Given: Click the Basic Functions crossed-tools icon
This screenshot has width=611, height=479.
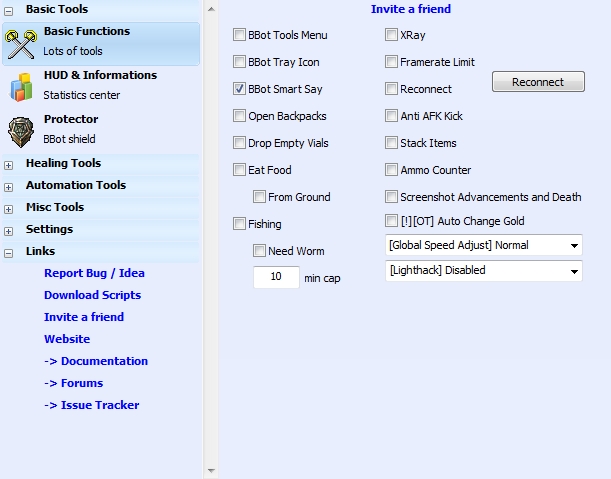Looking at the screenshot, I should click(21, 42).
